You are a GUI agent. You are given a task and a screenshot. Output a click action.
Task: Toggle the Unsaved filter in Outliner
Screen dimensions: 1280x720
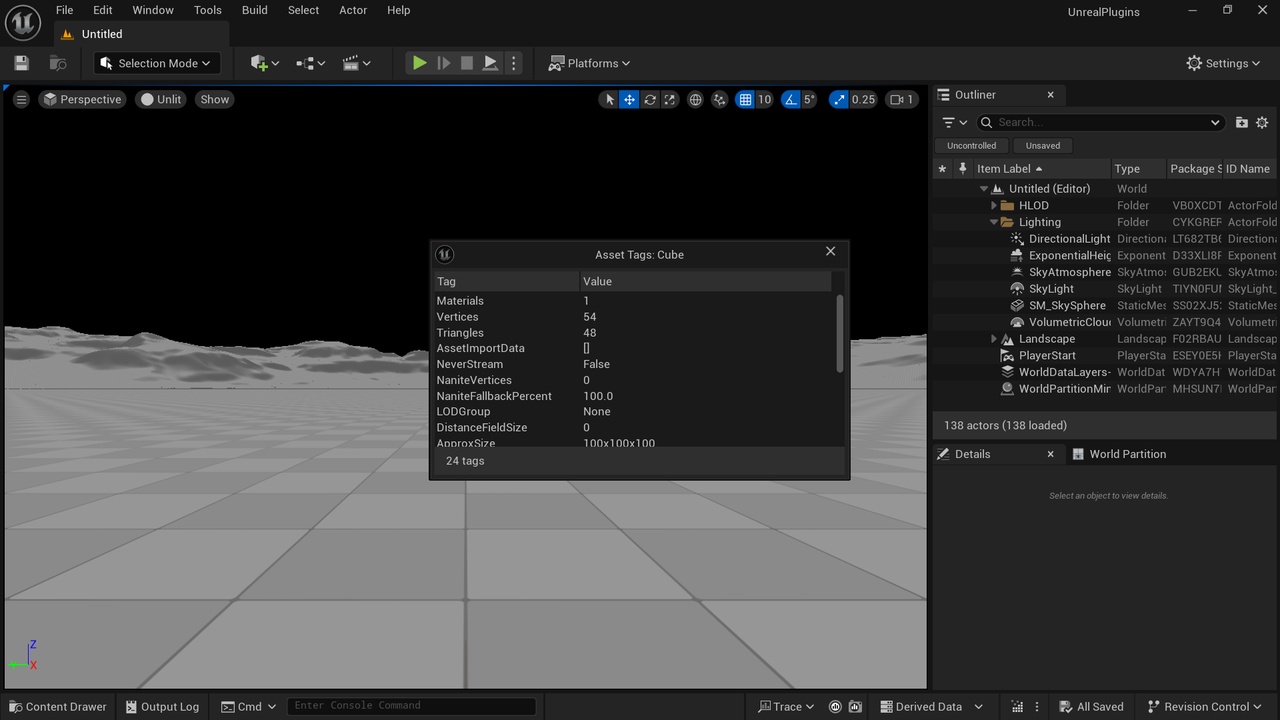coord(1043,146)
